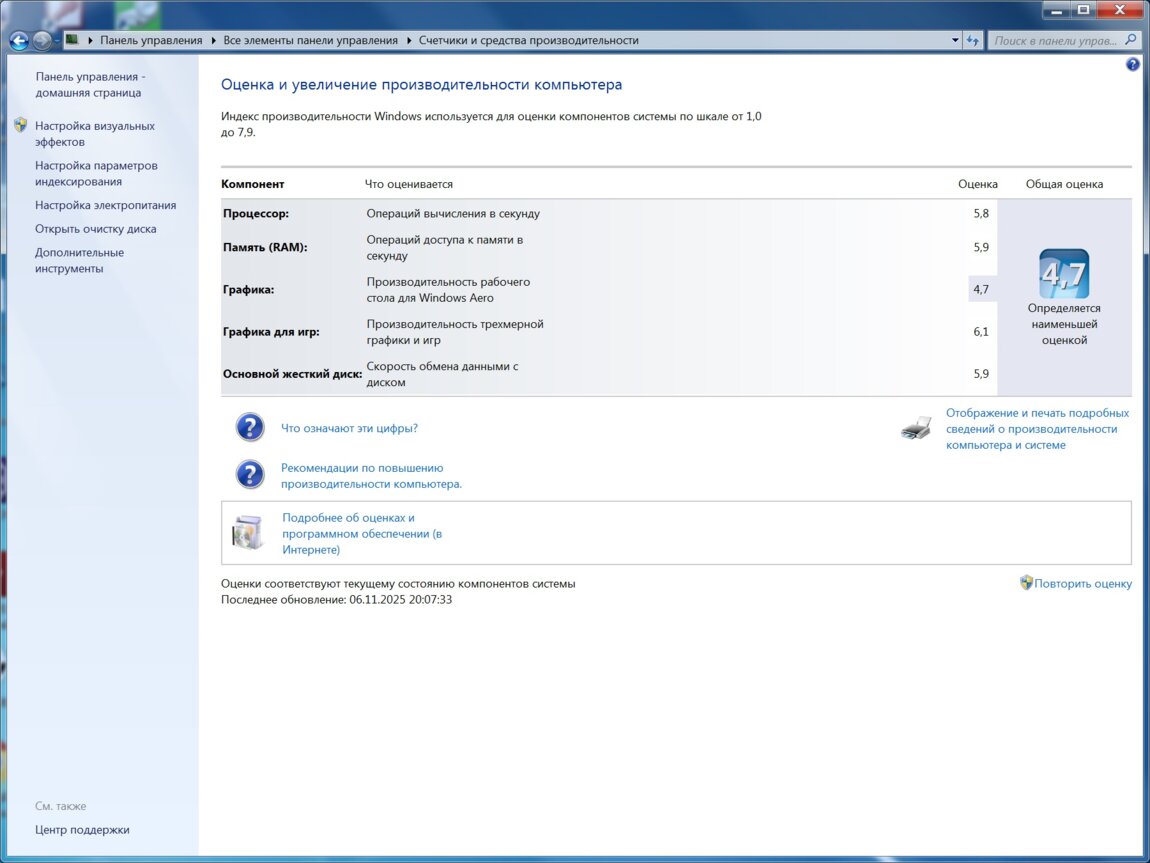Expand the arrow after 'Все элементы панели управления'

tap(408, 41)
